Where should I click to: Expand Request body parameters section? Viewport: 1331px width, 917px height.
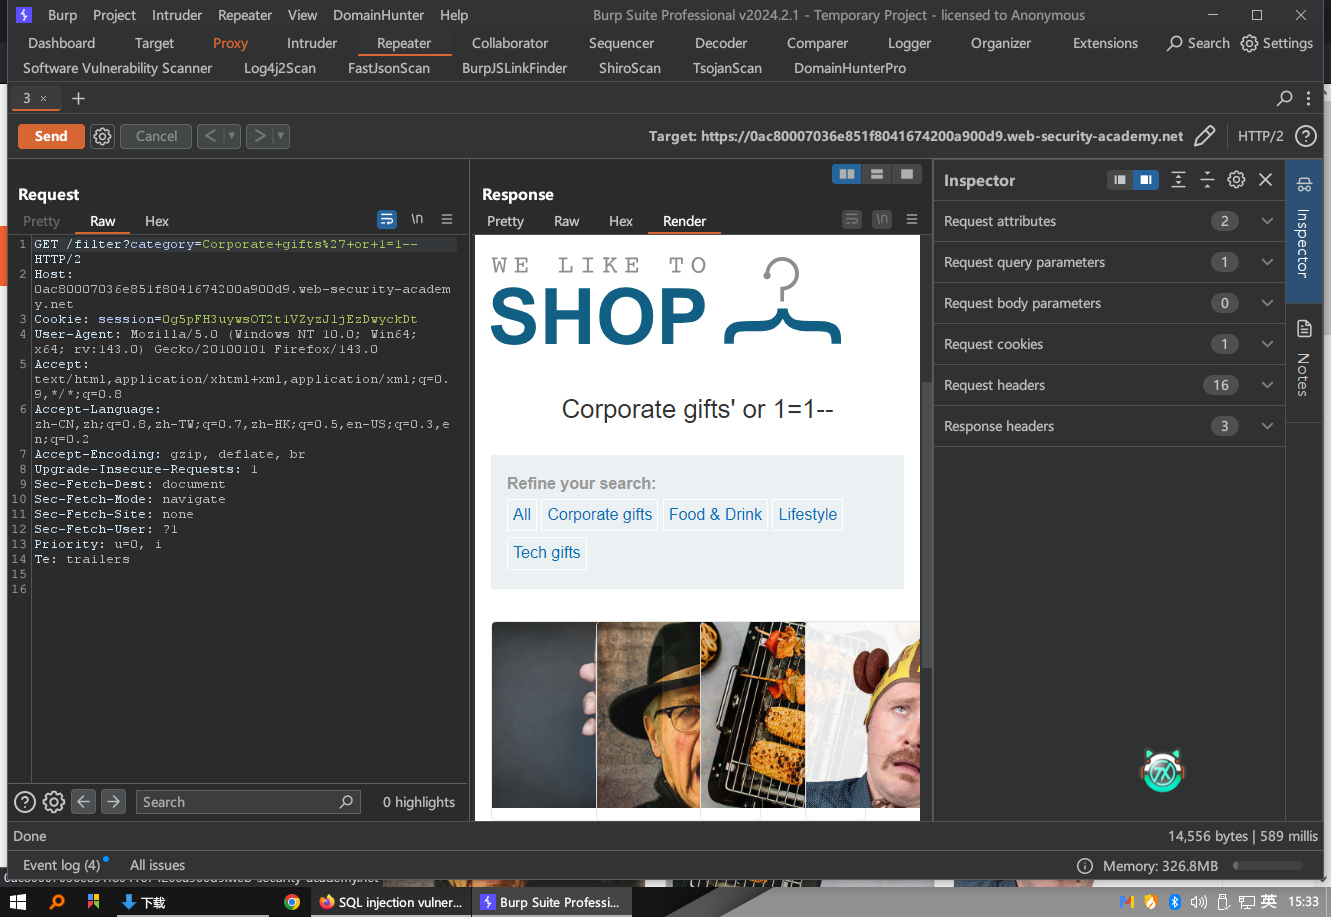pyautogui.click(x=1109, y=303)
